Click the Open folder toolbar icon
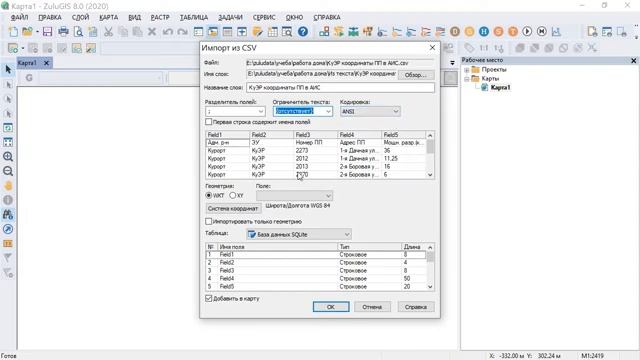The image size is (640, 360). (27, 31)
